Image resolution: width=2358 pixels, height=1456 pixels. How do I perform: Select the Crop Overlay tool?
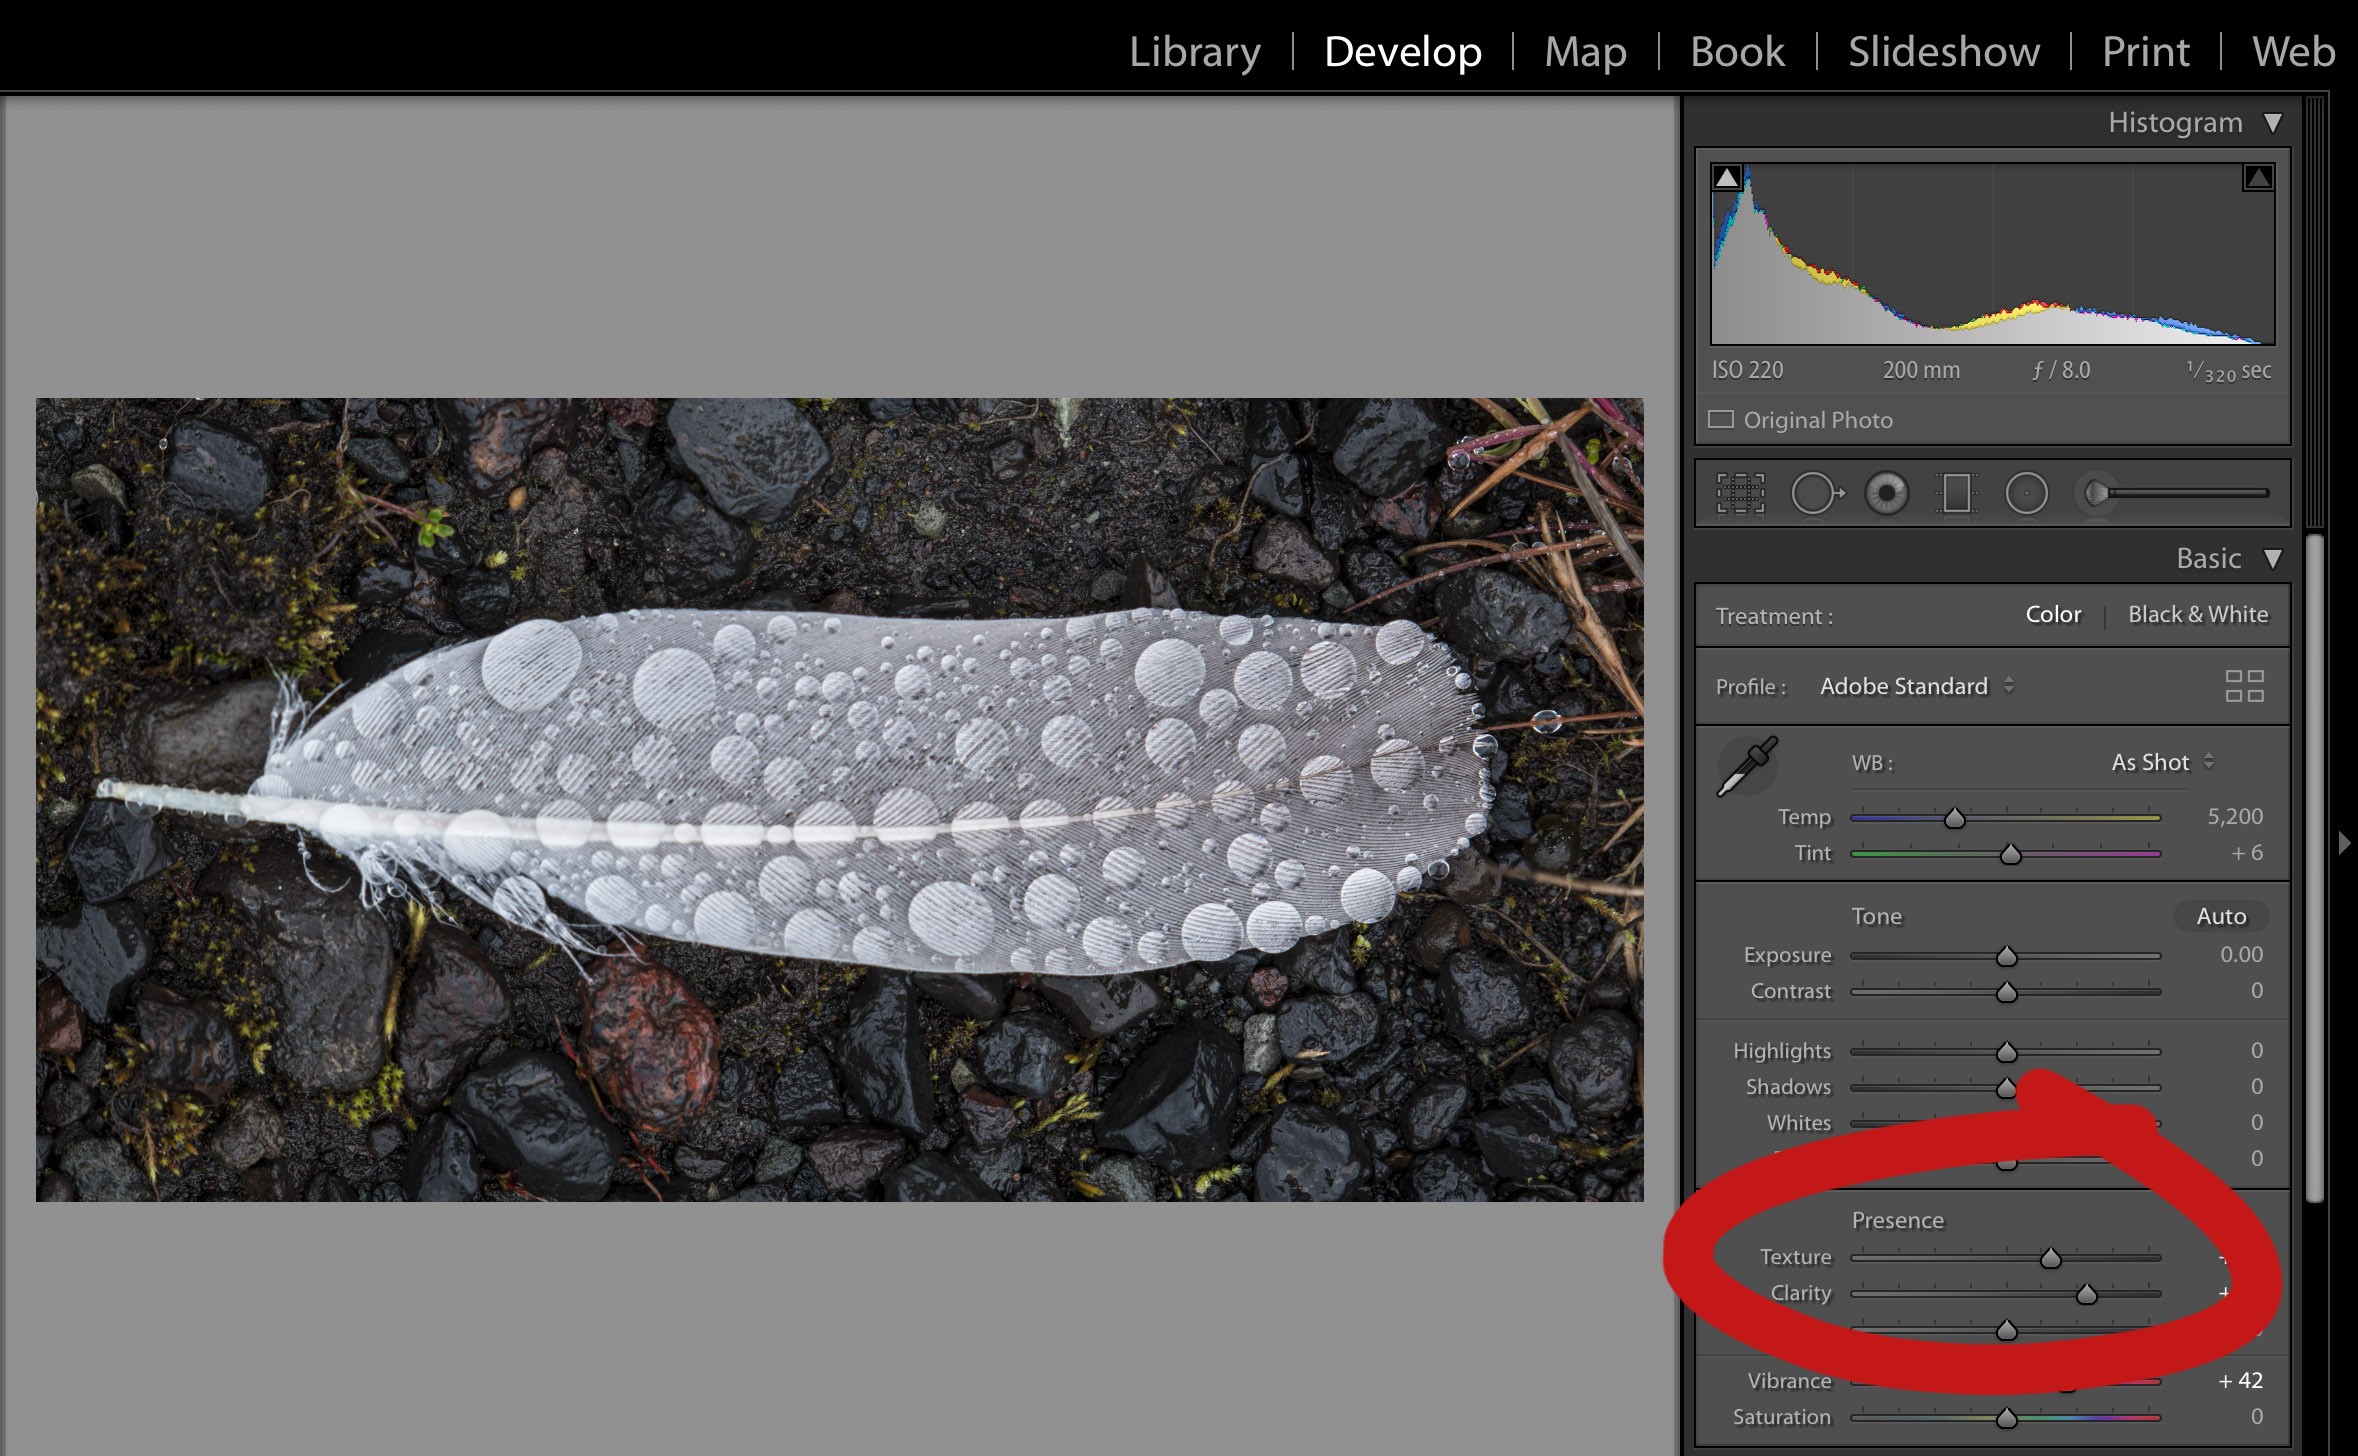1740,494
